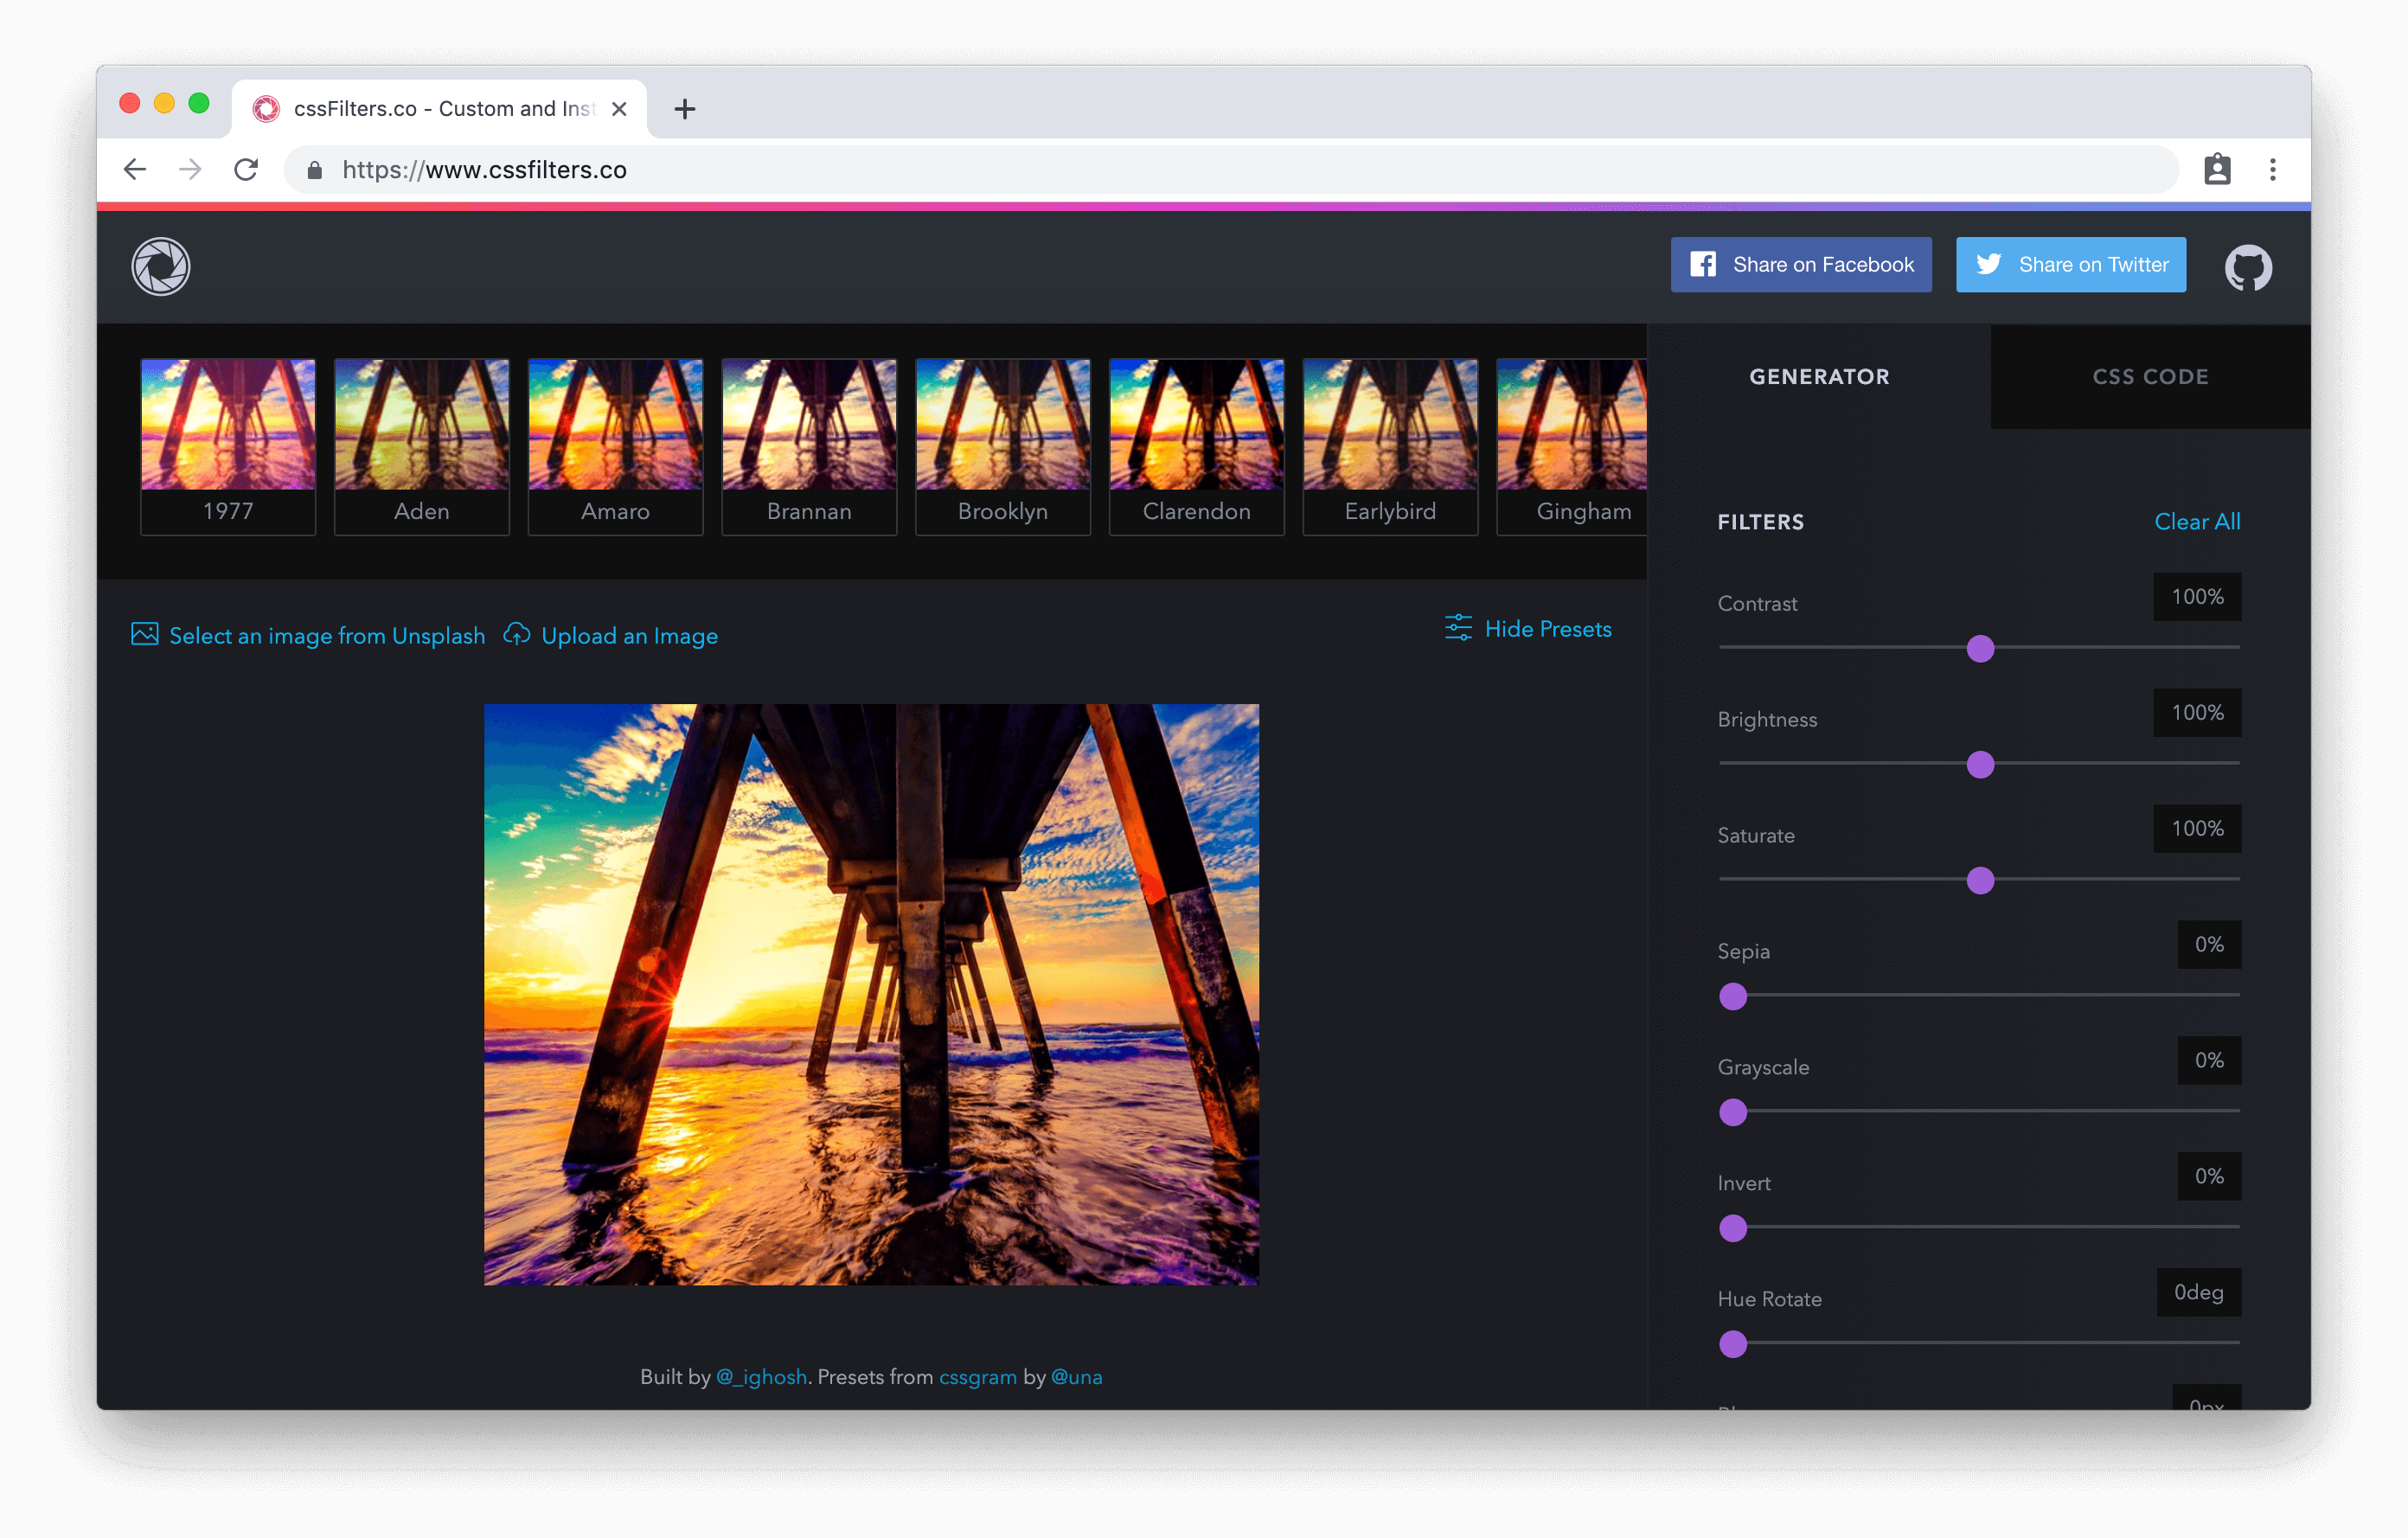Screen dimensions: 2408x1538
Task: Open the cssgram link in the footer
Action: click(977, 1377)
